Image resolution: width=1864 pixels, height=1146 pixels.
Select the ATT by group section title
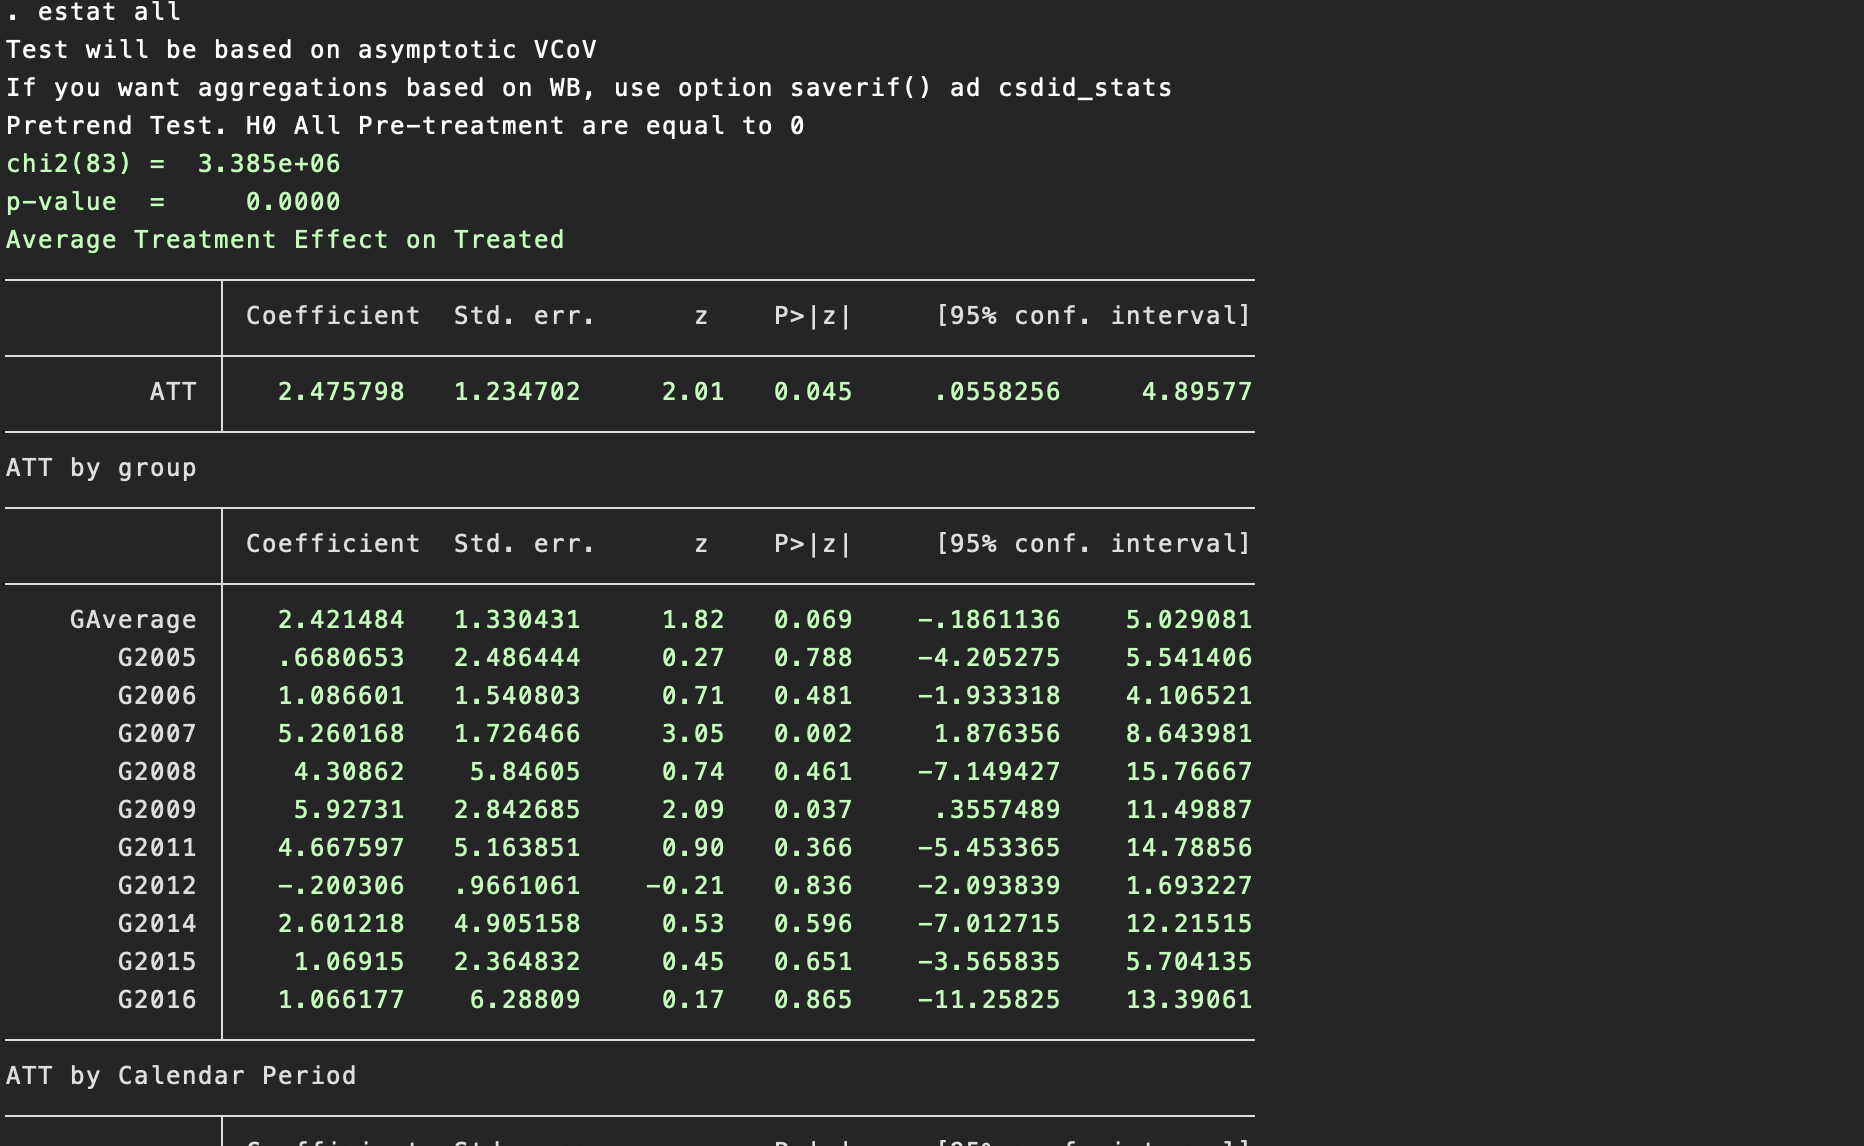point(101,467)
